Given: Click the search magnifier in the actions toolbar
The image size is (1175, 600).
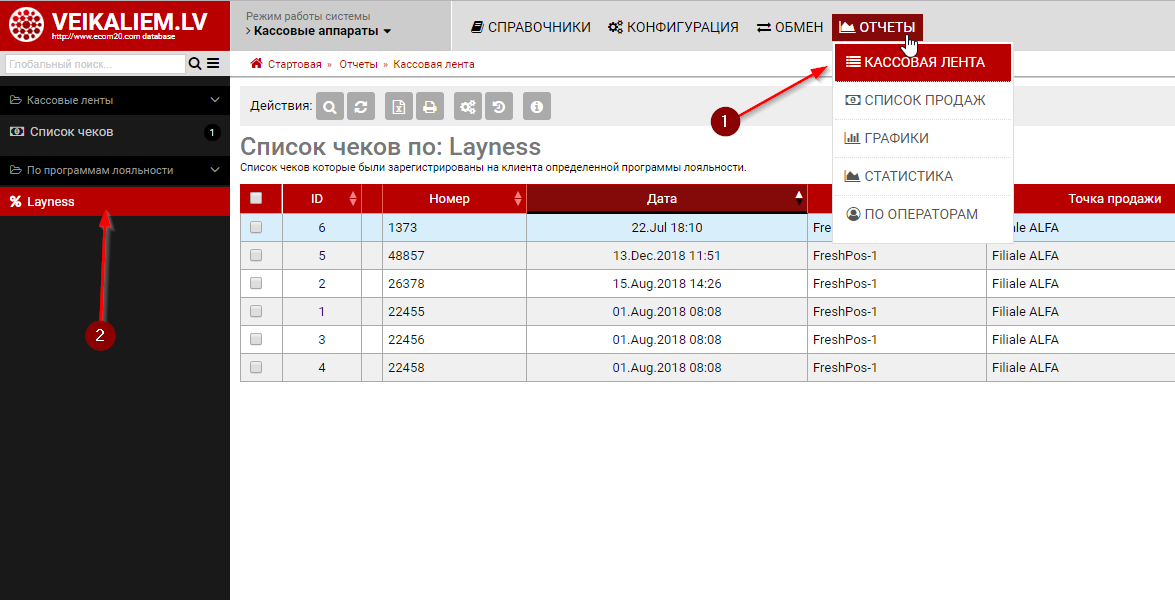Looking at the screenshot, I should 331,107.
